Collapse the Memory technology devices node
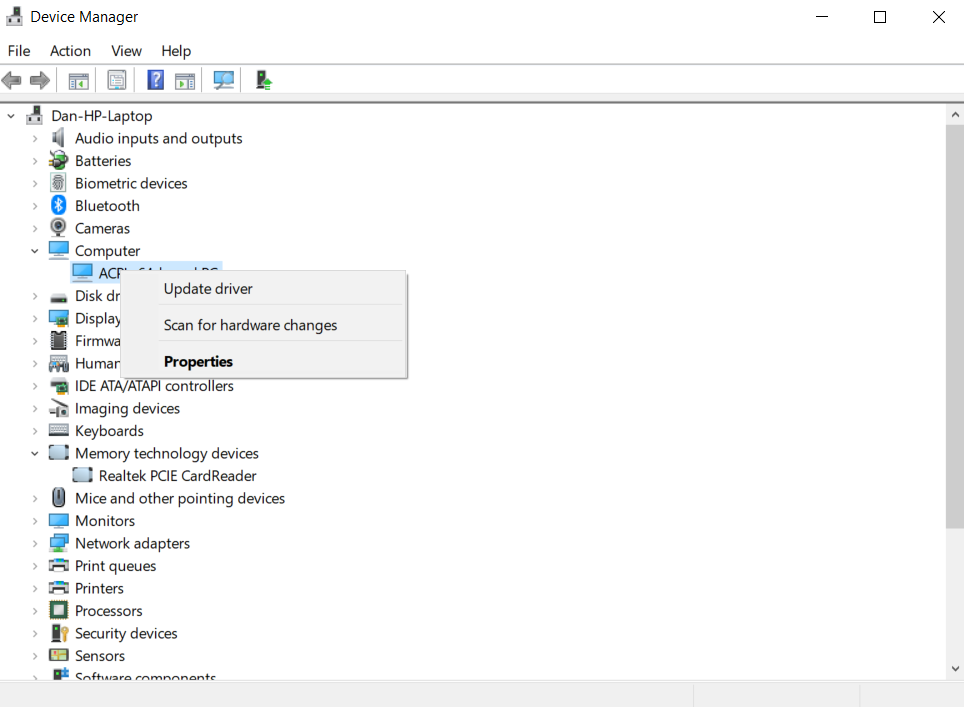The width and height of the screenshot is (964, 707). click(x=35, y=454)
